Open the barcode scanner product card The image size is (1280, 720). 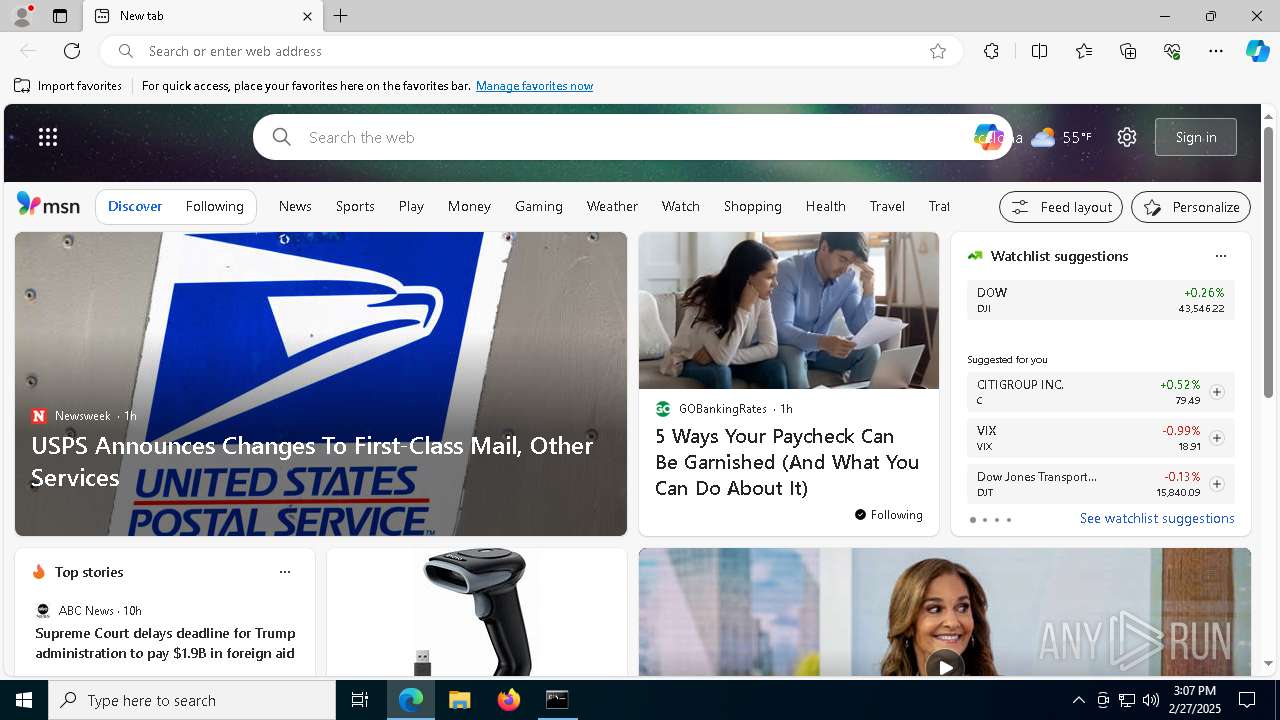point(476,612)
